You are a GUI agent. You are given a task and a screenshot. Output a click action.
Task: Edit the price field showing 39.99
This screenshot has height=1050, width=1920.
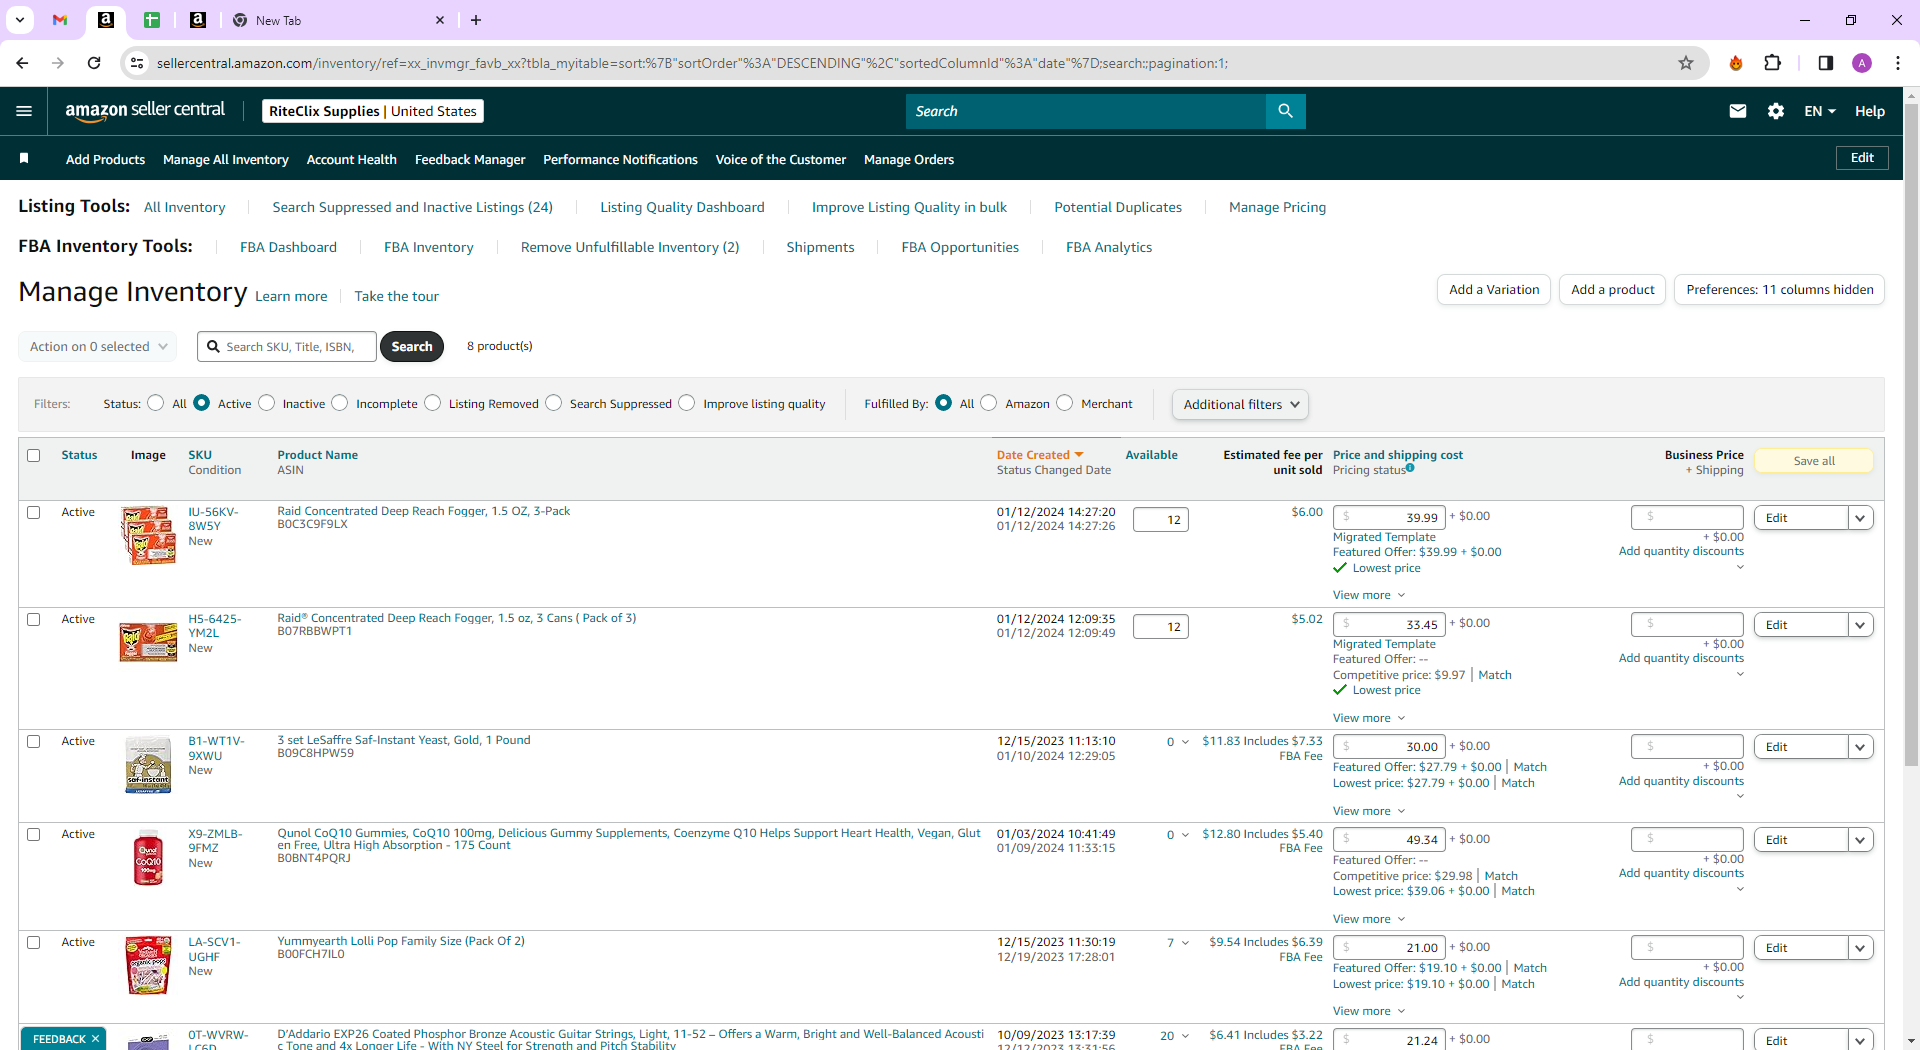point(1389,517)
